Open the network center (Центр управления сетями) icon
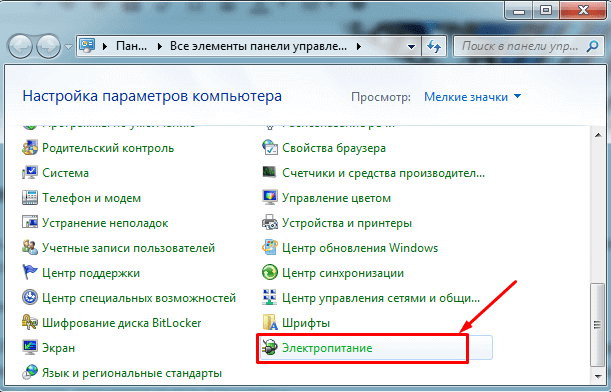The width and height of the screenshot is (611, 392). click(x=270, y=298)
